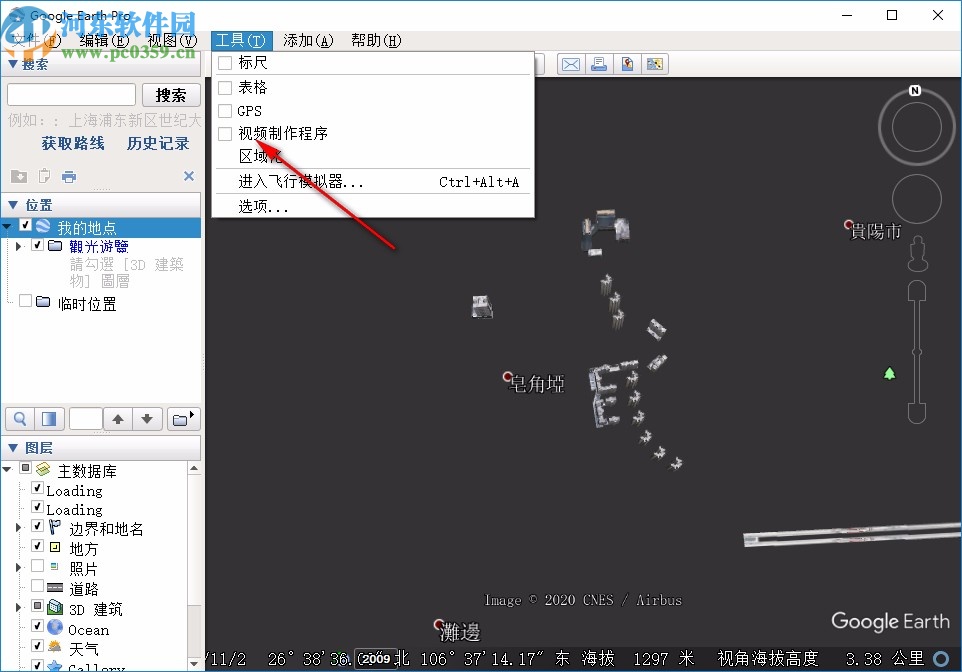
Task: Click the 貴陽市 red placemark dot
Action: tap(848, 225)
